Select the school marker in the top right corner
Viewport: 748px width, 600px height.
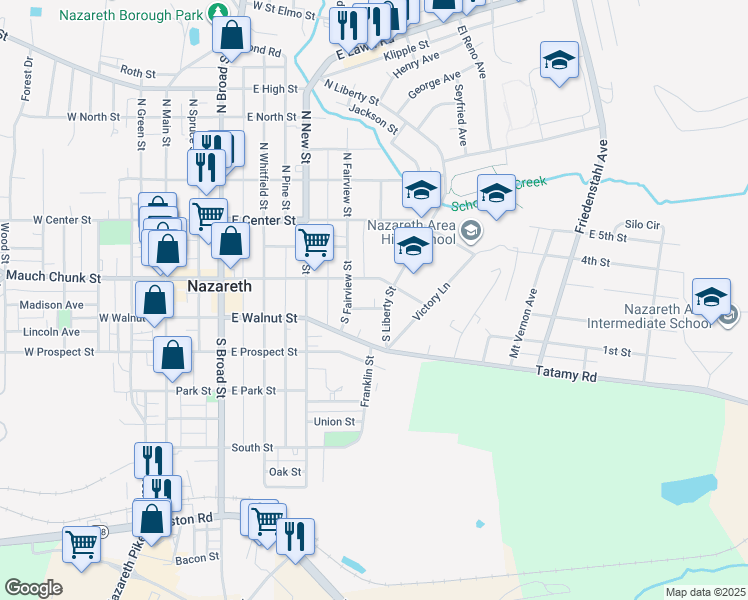[x=560, y=61]
